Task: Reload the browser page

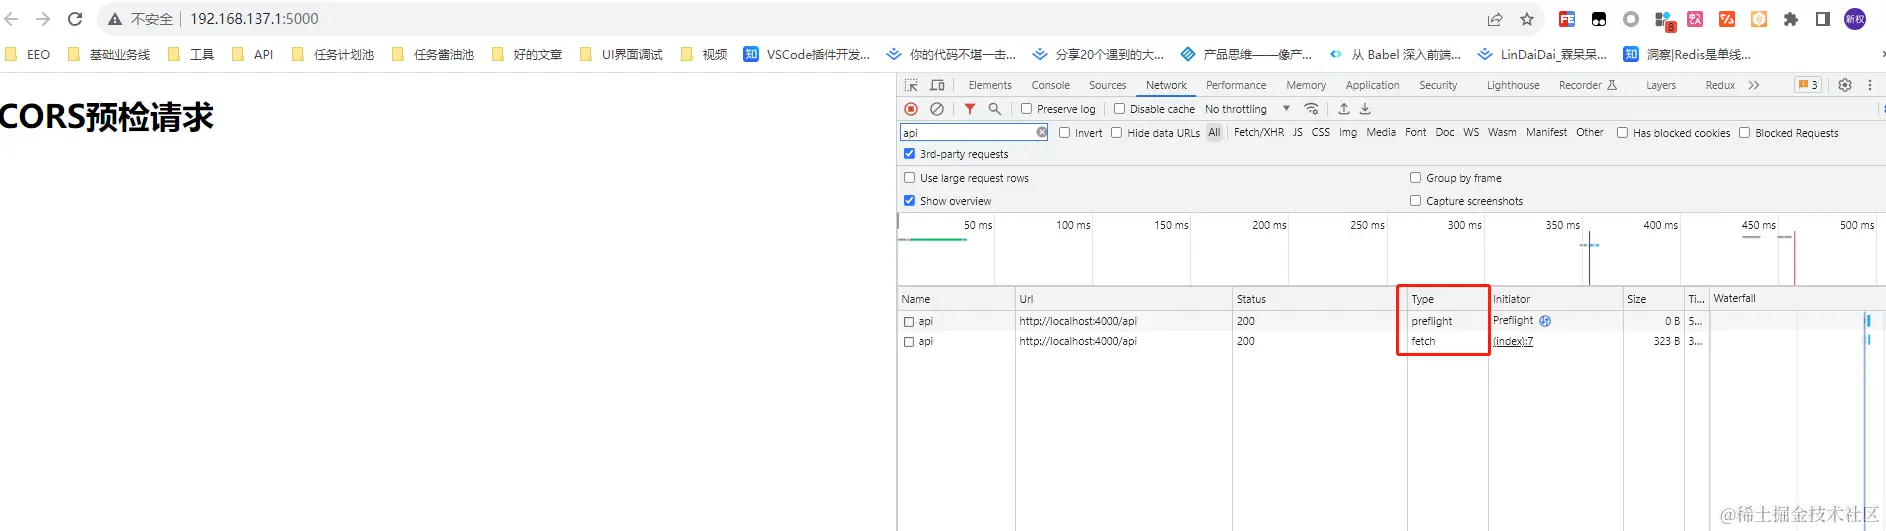Action: (75, 19)
